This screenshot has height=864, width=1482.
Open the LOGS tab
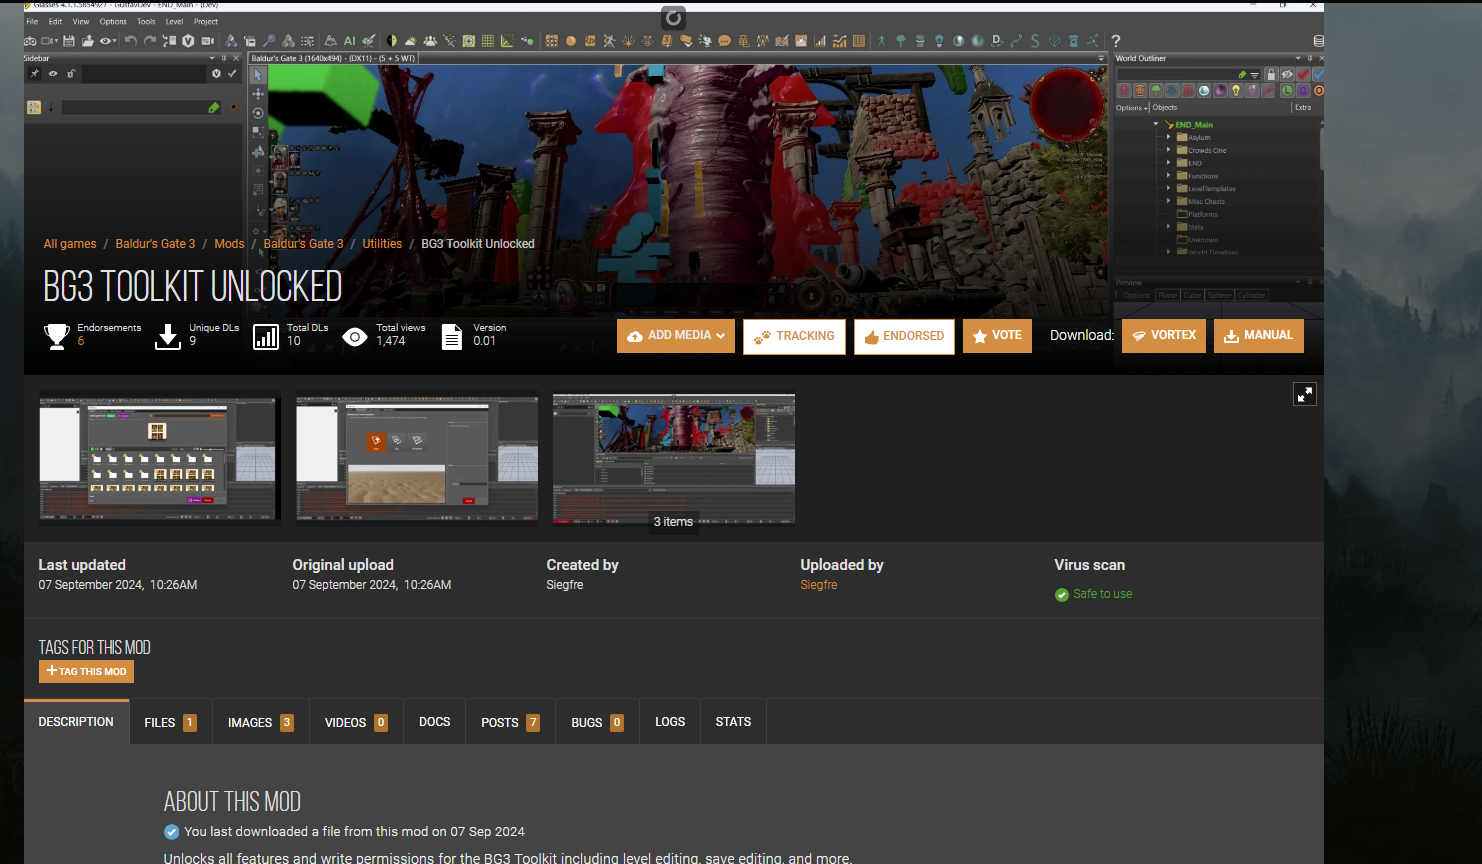click(670, 722)
